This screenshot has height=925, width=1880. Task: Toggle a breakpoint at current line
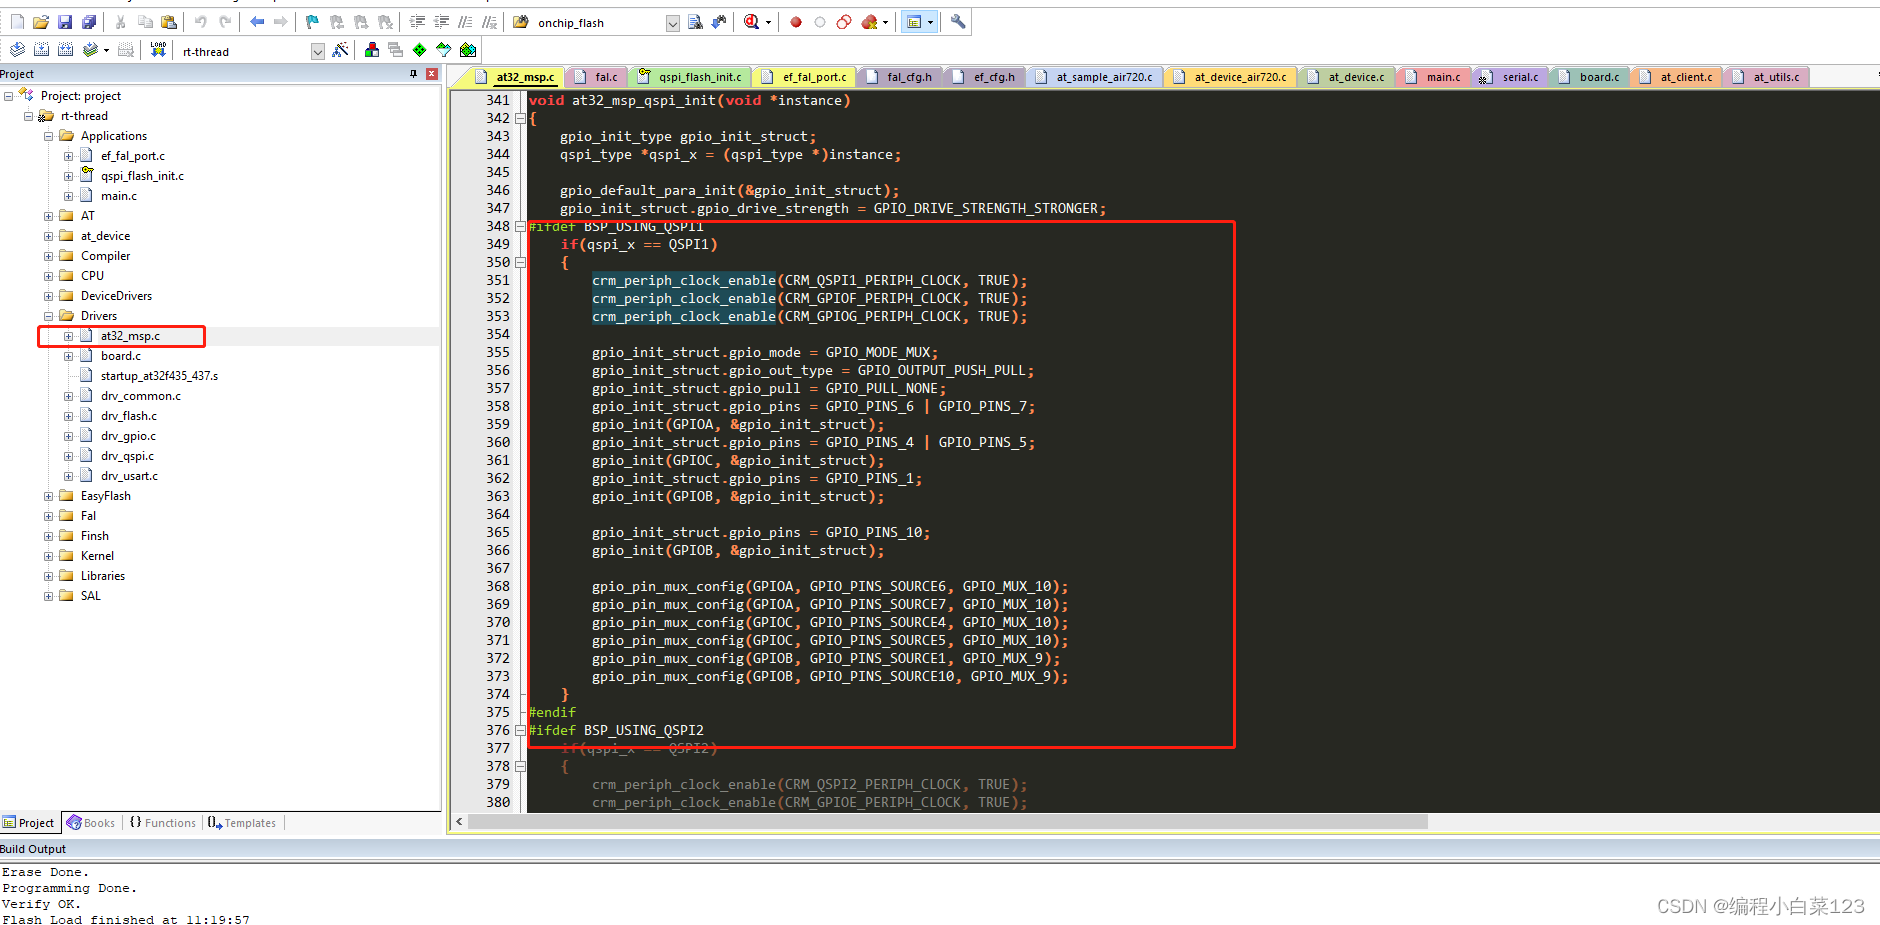[x=795, y=21]
